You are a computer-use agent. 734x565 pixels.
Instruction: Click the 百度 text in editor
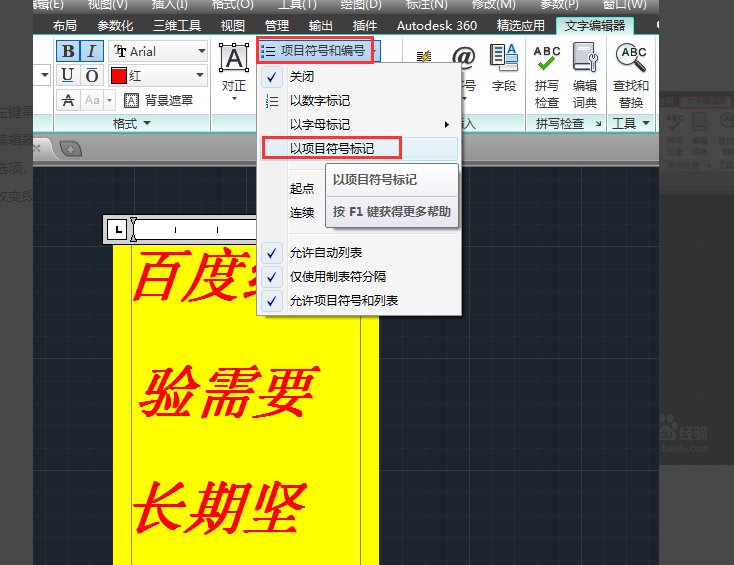193,276
